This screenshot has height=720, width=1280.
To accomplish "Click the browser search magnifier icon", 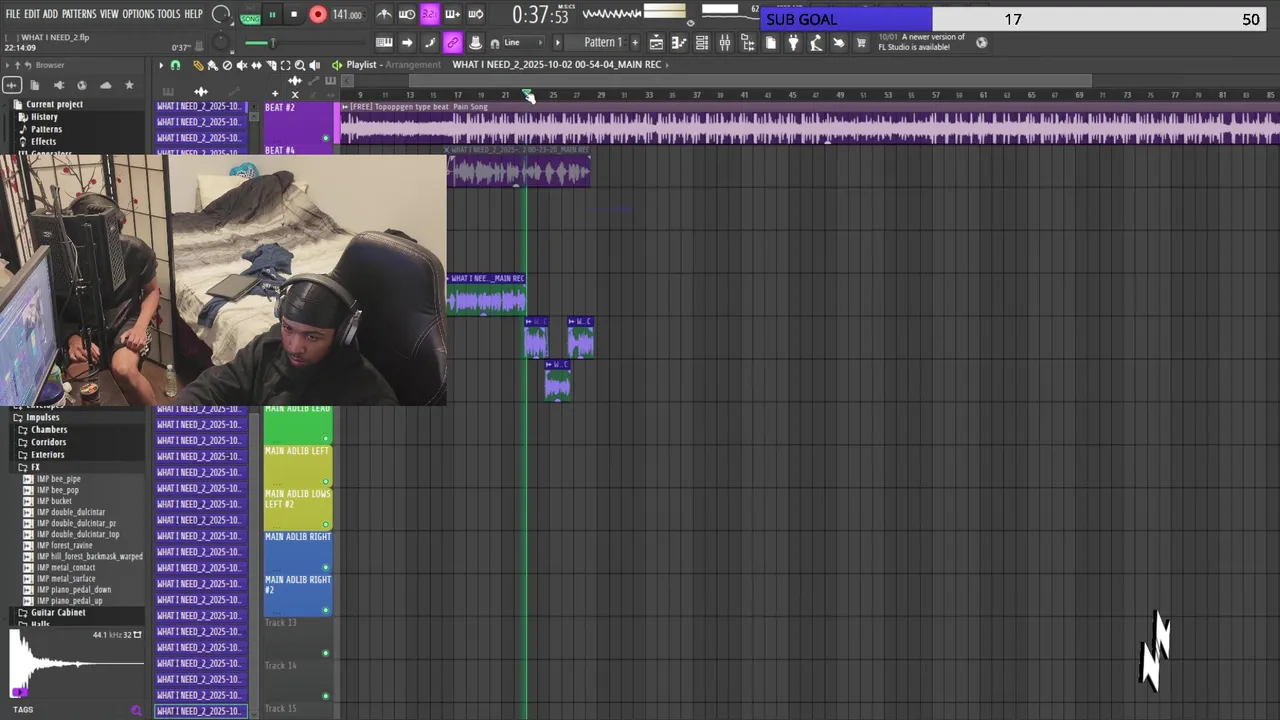I will coord(136,710).
